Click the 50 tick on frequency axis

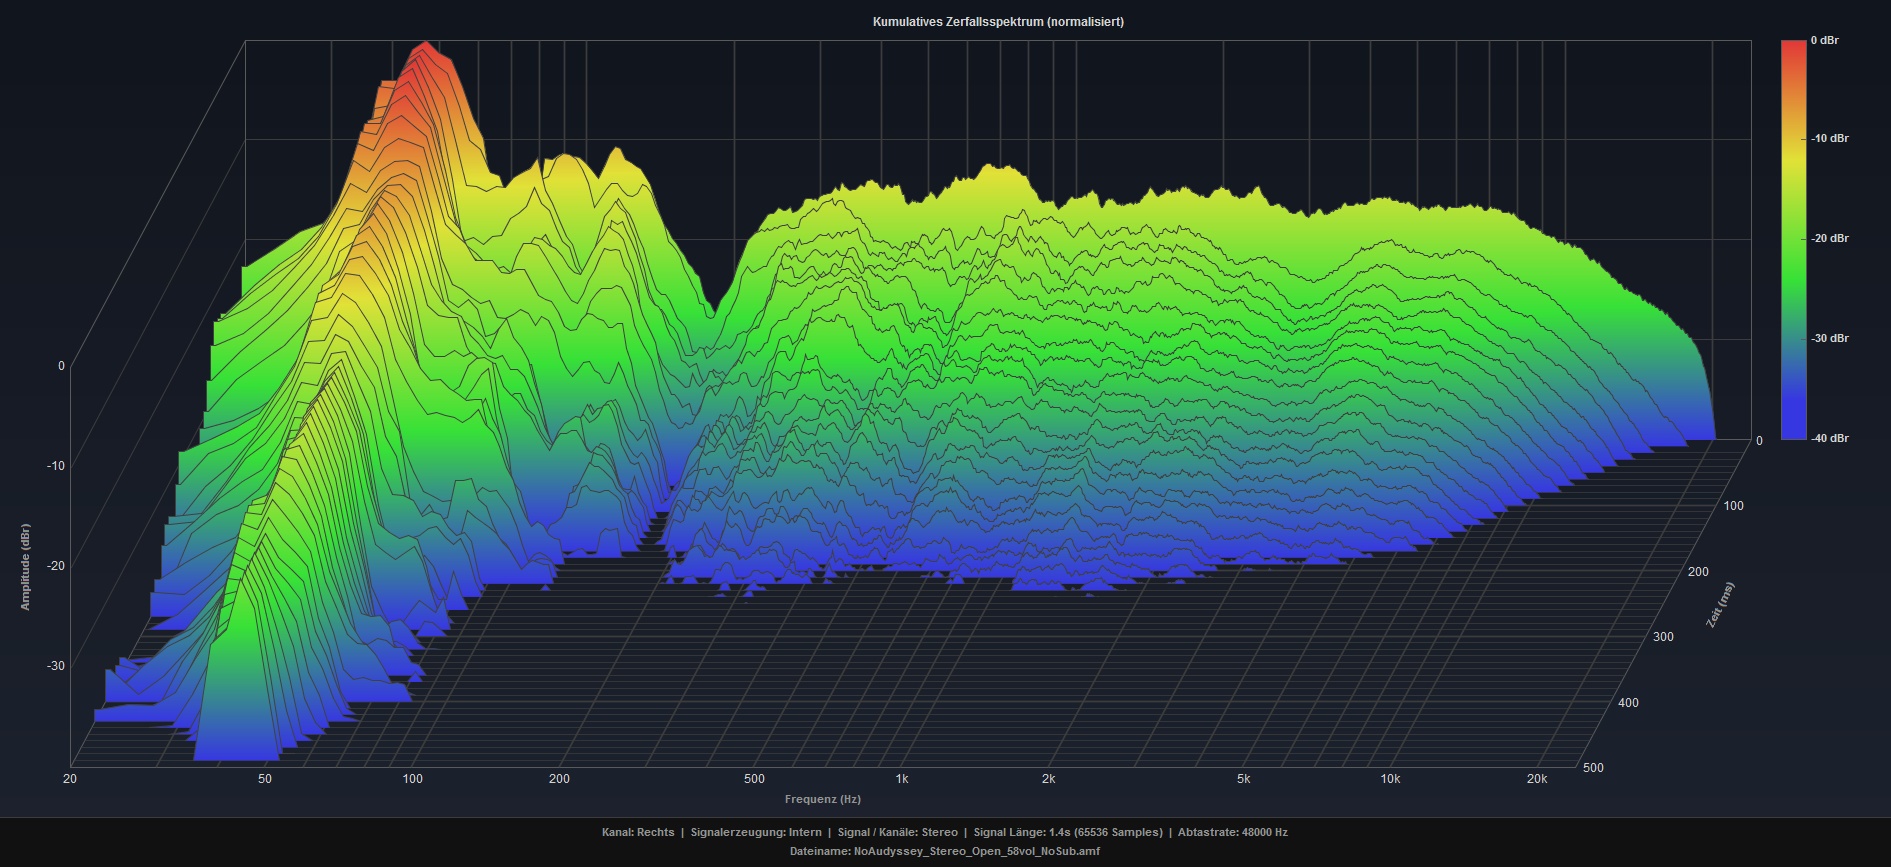(x=265, y=779)
